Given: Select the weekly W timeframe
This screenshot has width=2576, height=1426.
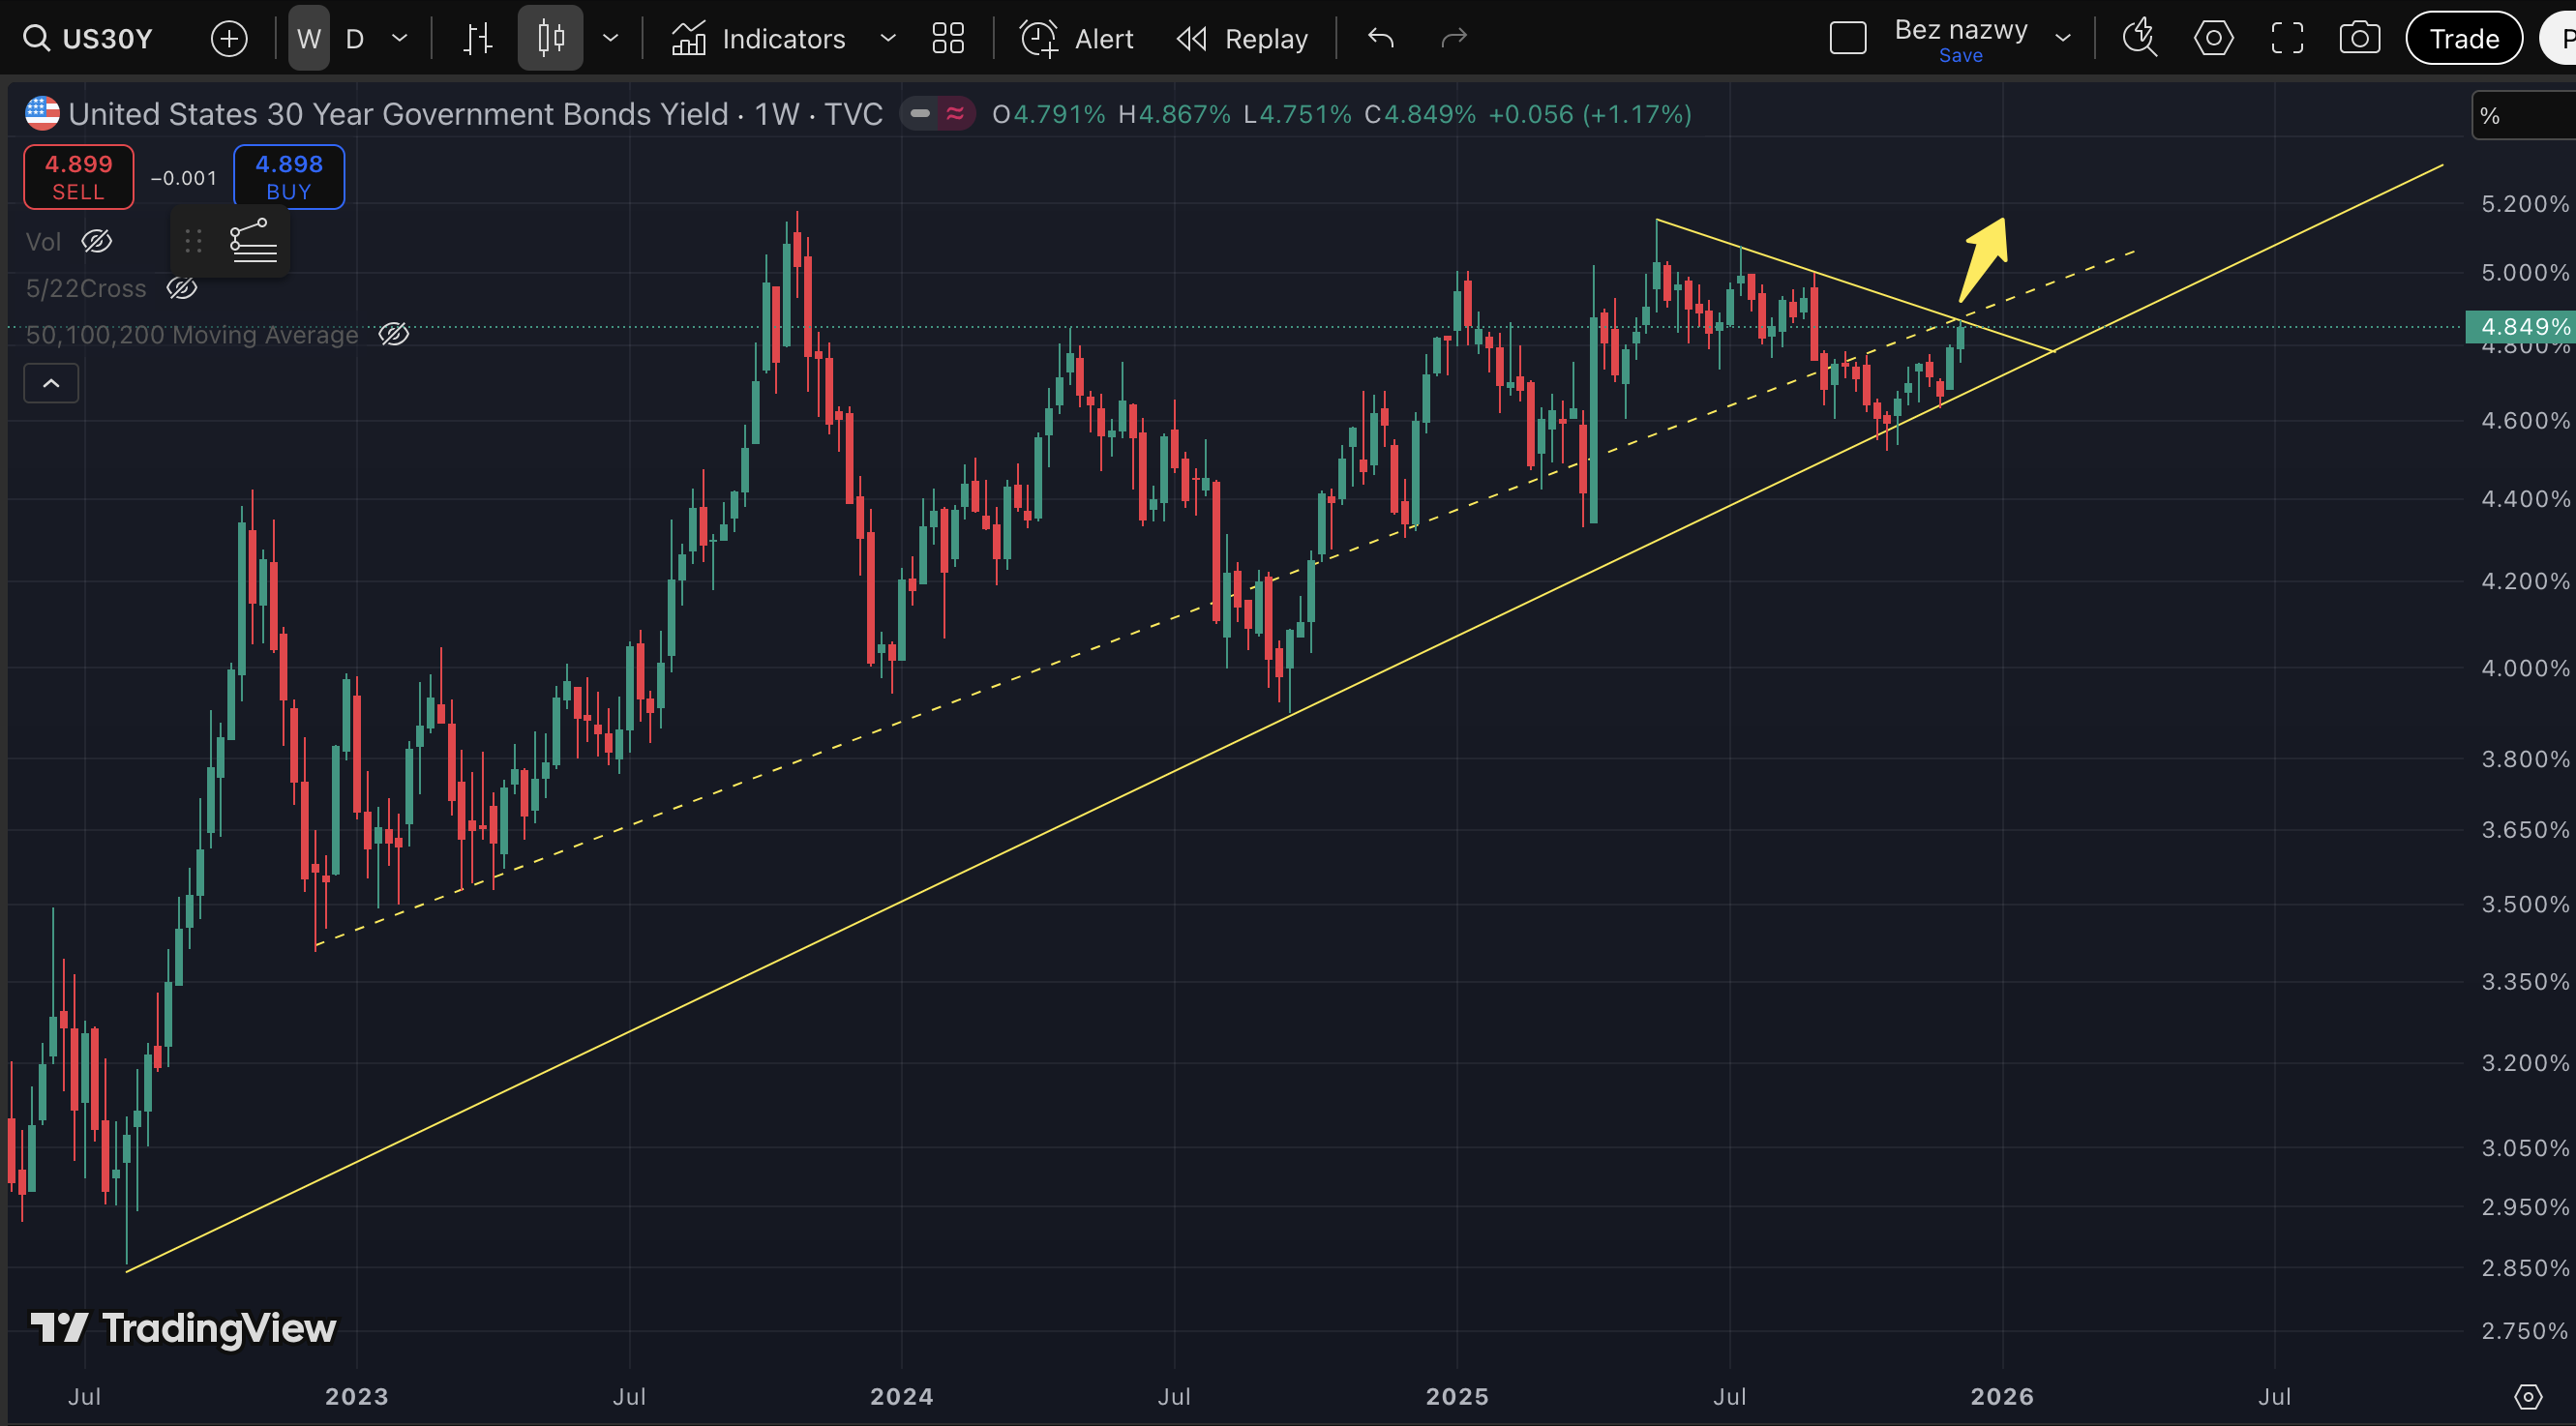Looking at the screenshot, I should (x=308, y=39).
